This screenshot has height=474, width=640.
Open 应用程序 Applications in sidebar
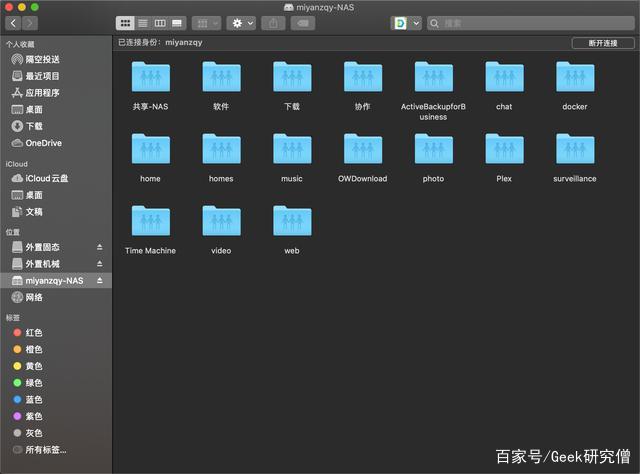pos(56,93)
